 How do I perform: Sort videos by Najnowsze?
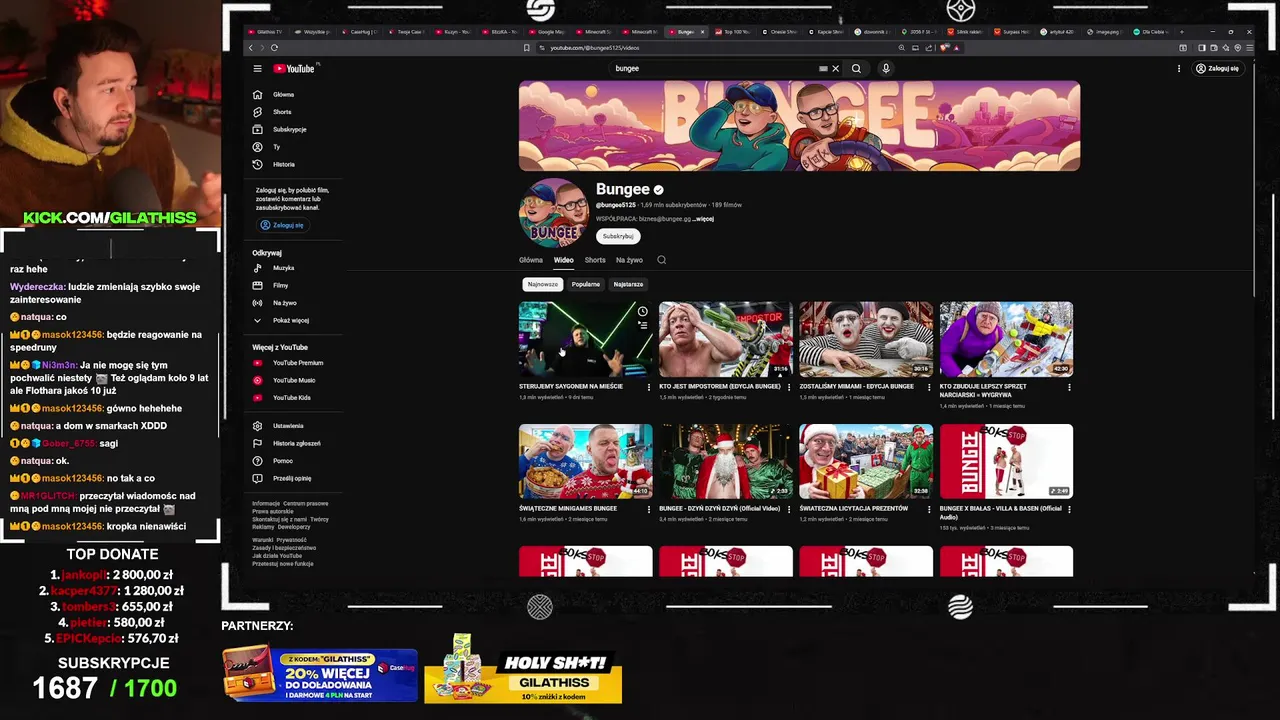click(x=543, y=284)
